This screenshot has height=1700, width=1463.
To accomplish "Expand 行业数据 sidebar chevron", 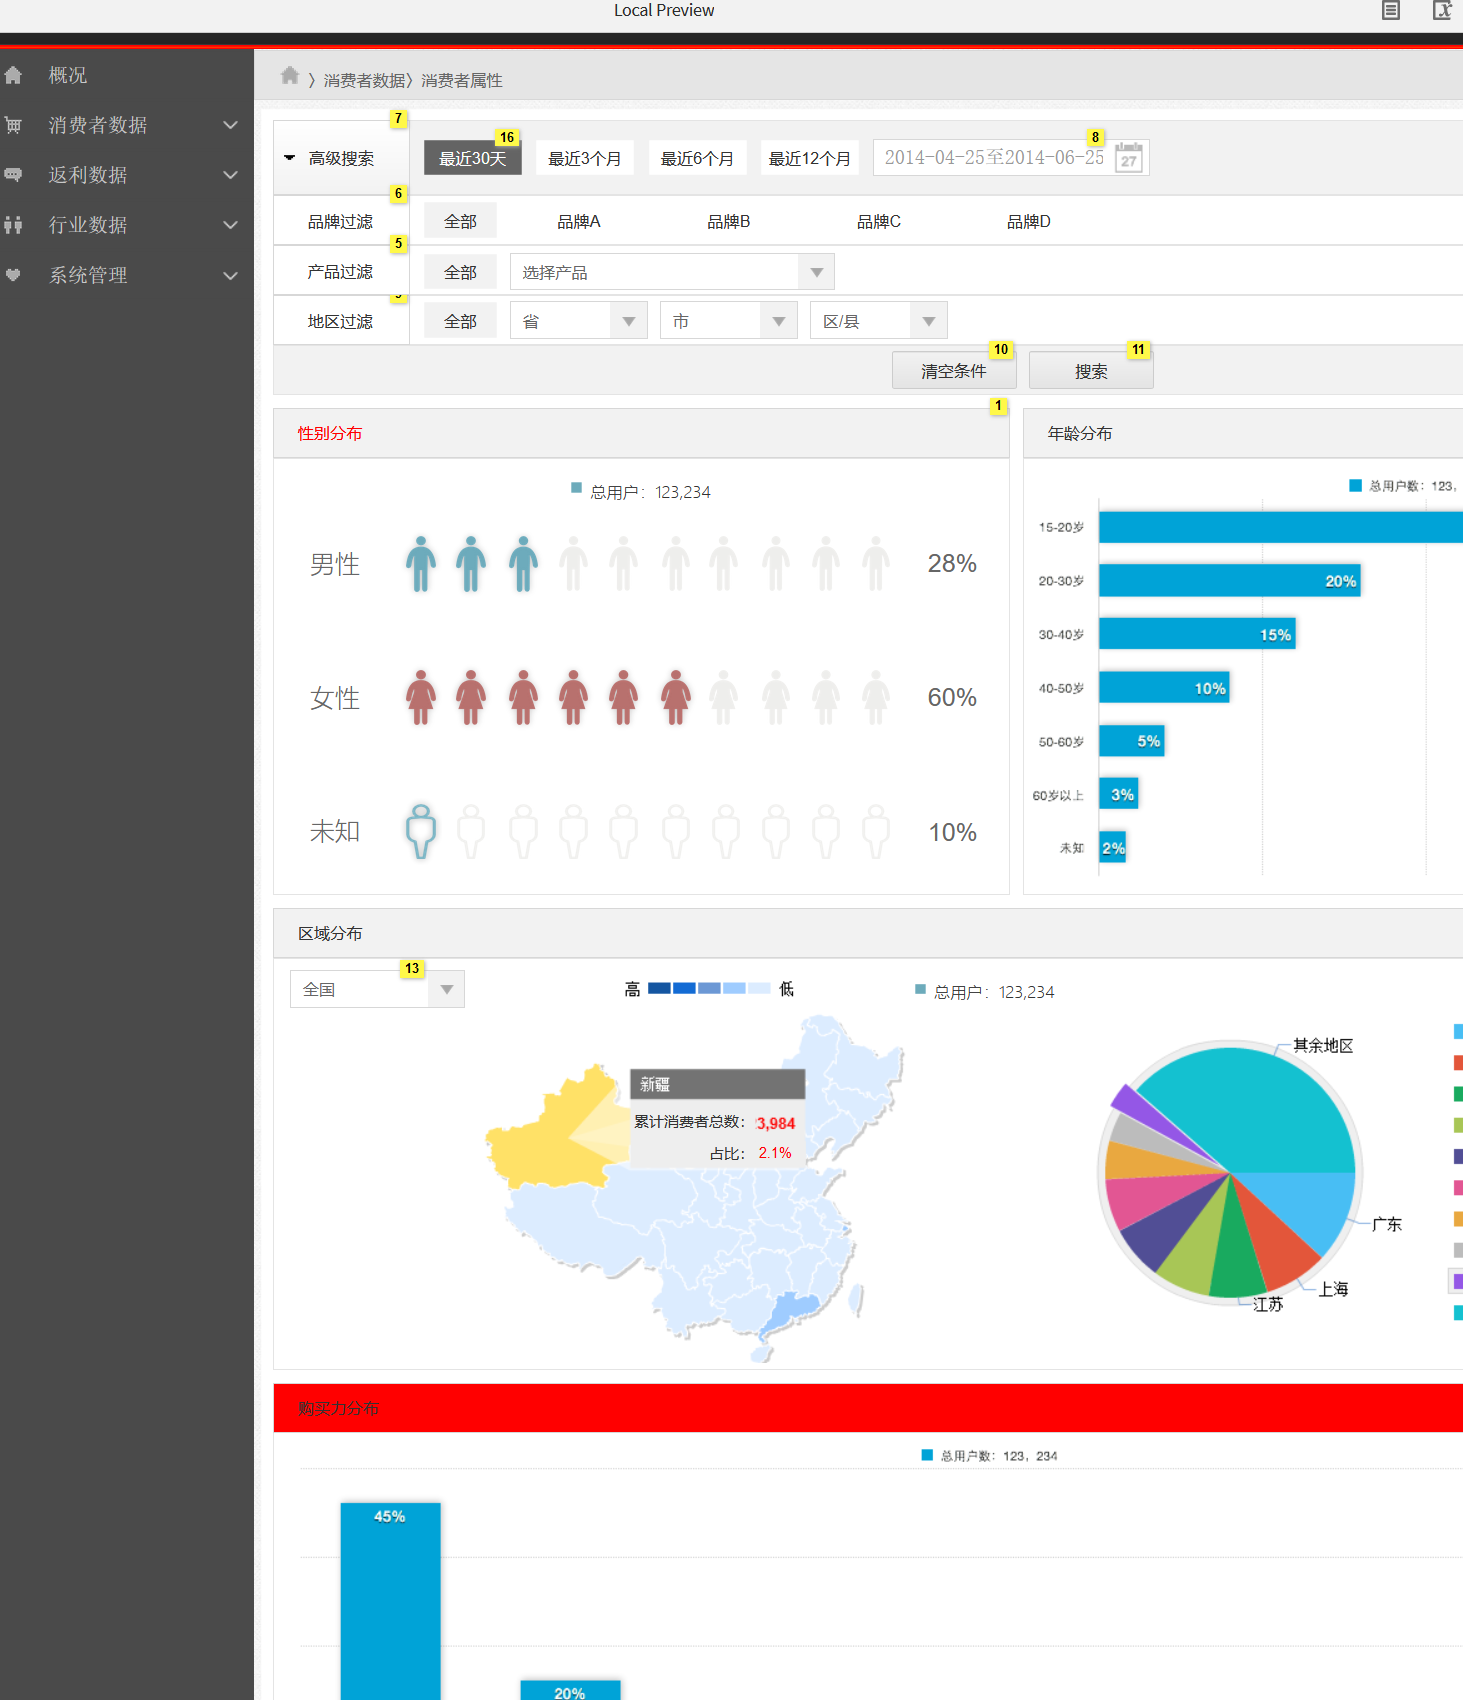I will pos(231,225).
